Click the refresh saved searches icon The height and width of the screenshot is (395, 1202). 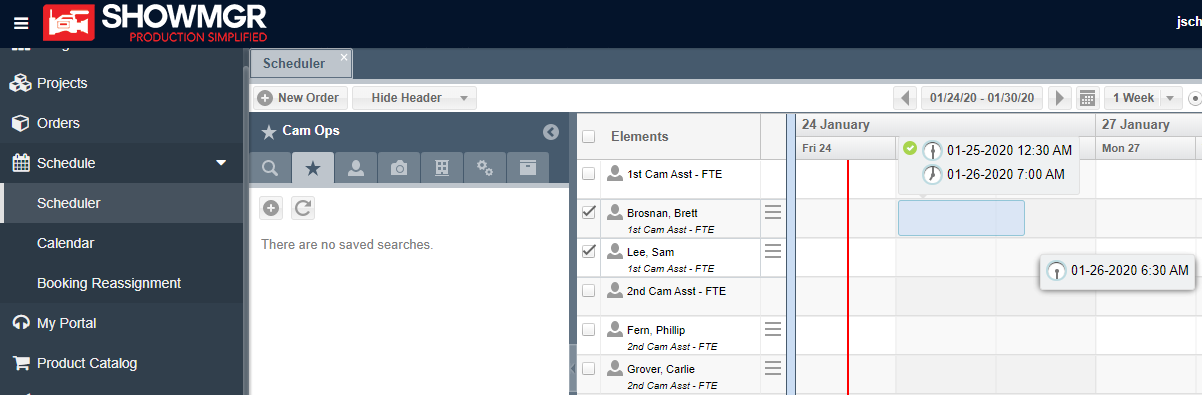303,208
